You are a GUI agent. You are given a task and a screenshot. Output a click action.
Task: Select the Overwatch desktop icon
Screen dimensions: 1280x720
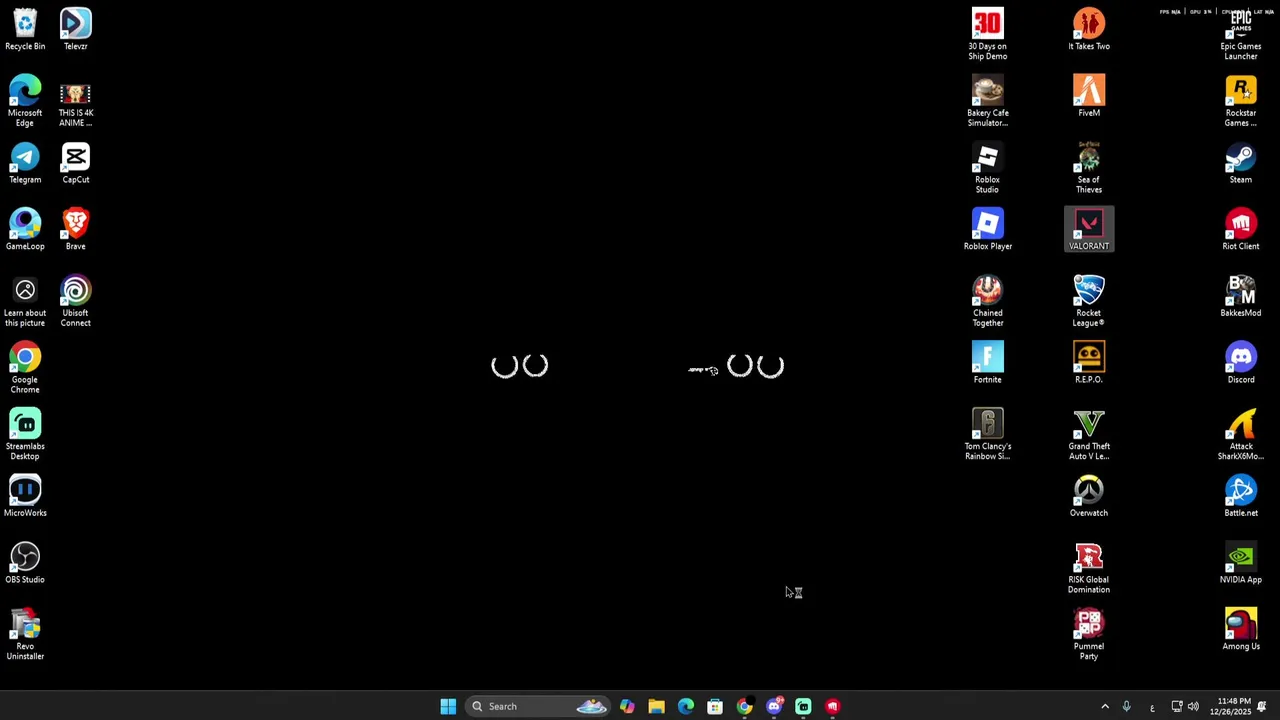pos(1089,496)
